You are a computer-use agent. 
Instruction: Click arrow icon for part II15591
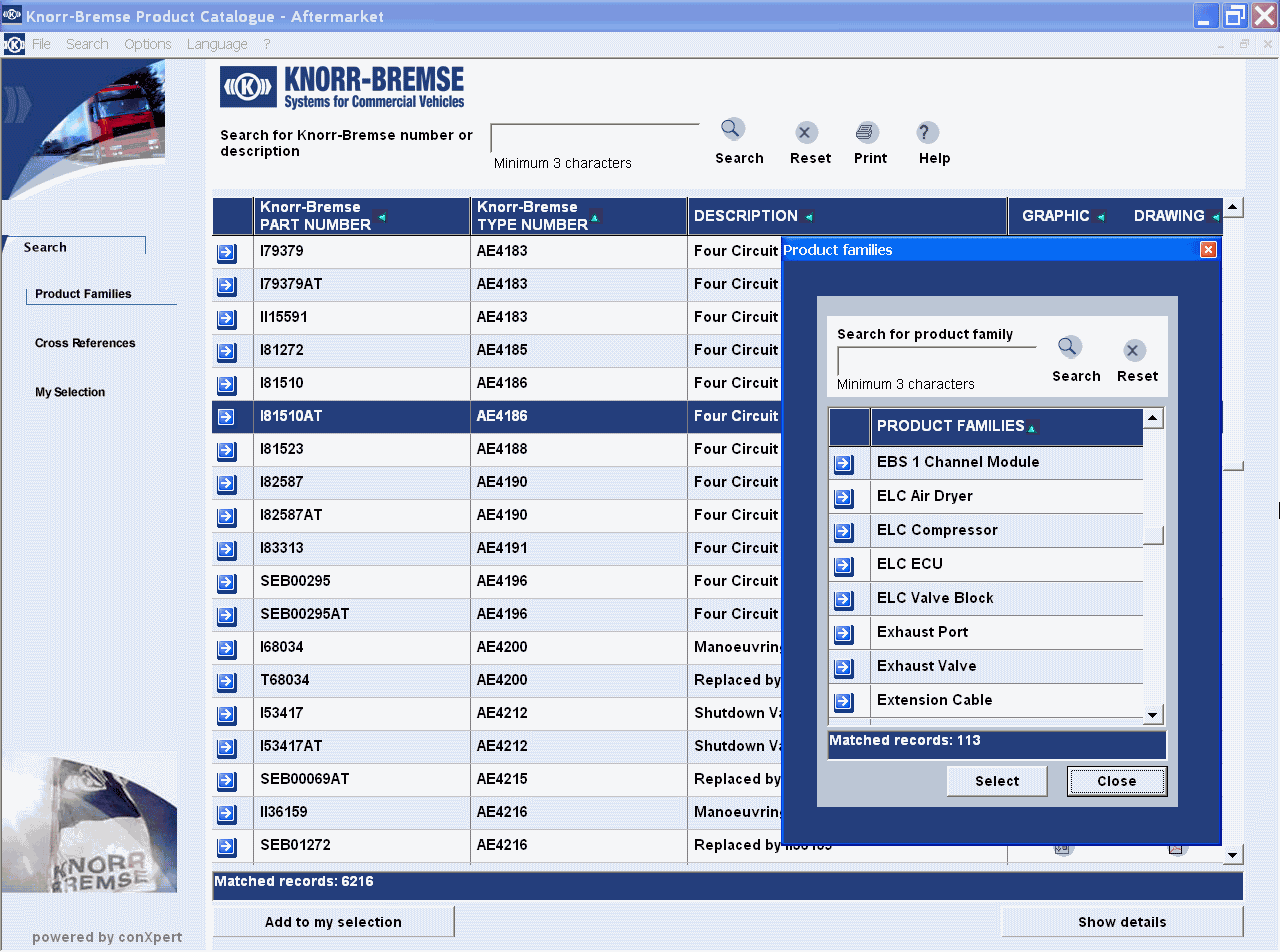point(227,319)
